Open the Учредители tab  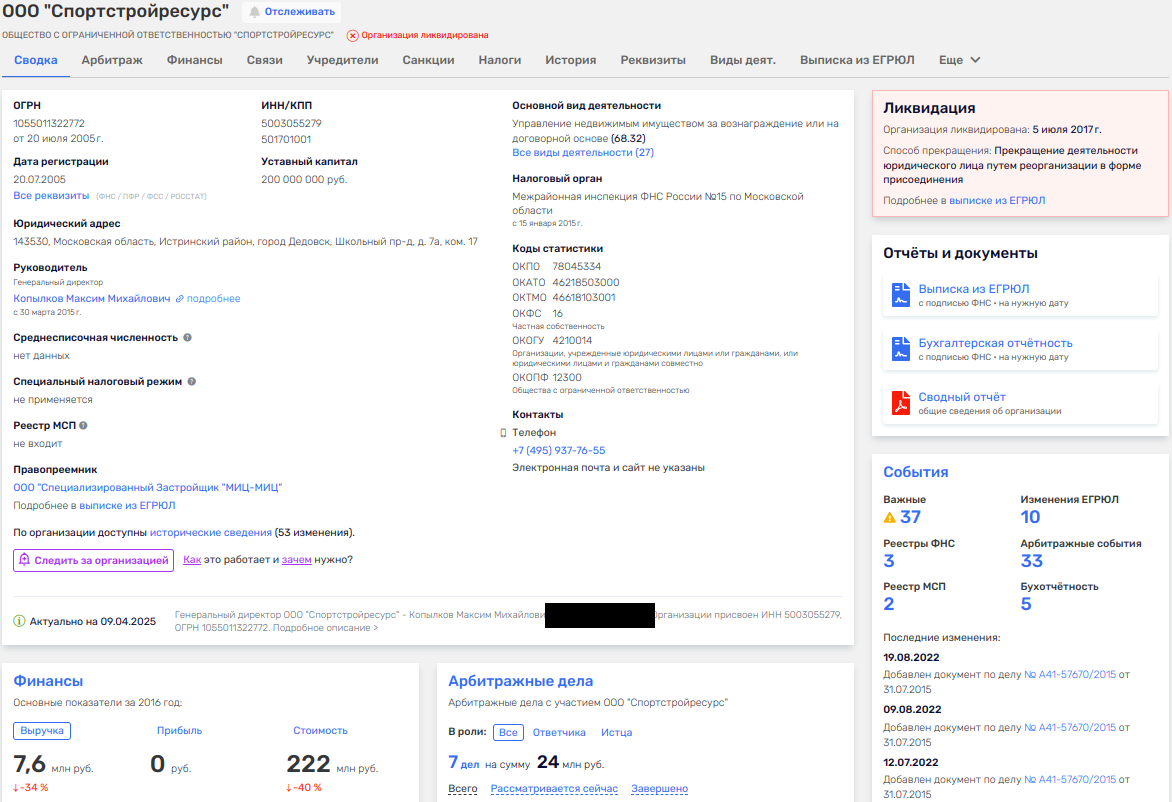[342, 60]
